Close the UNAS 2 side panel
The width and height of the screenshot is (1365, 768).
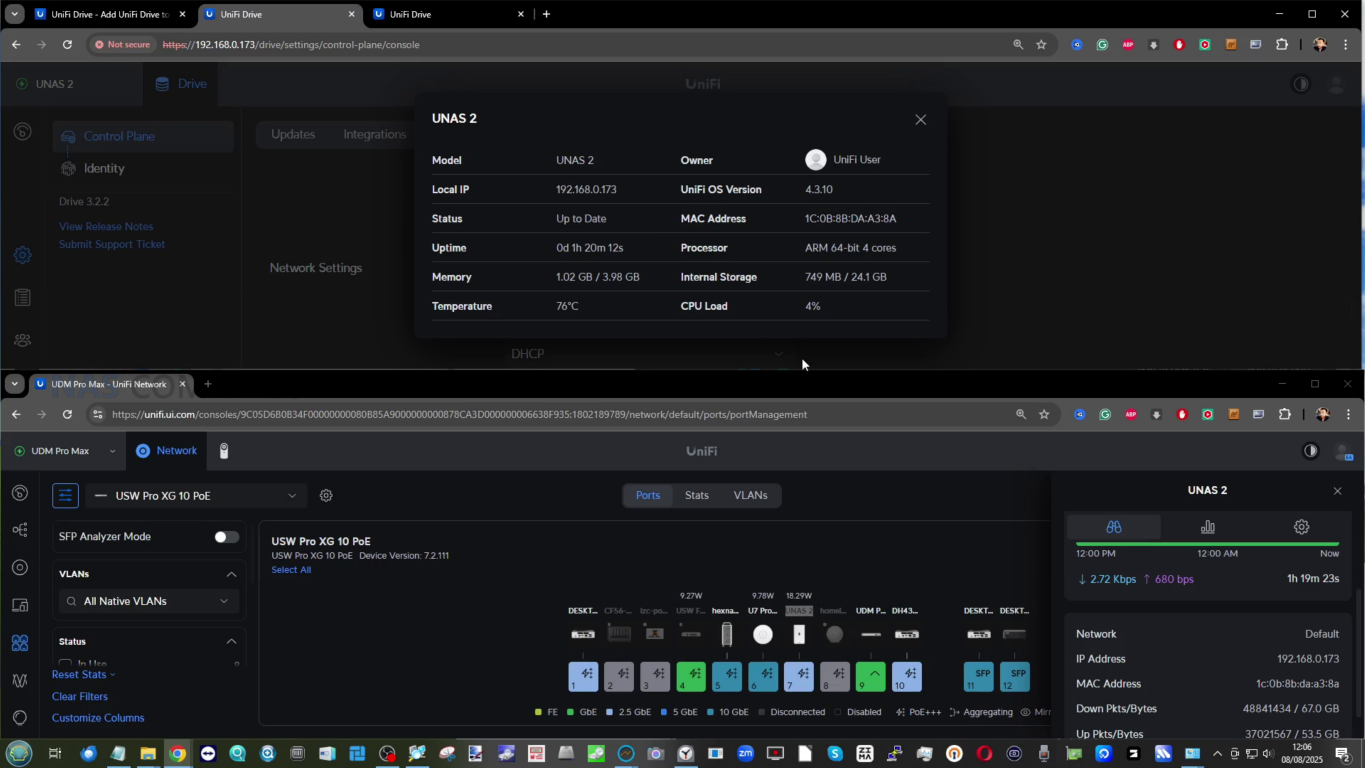1337,491
